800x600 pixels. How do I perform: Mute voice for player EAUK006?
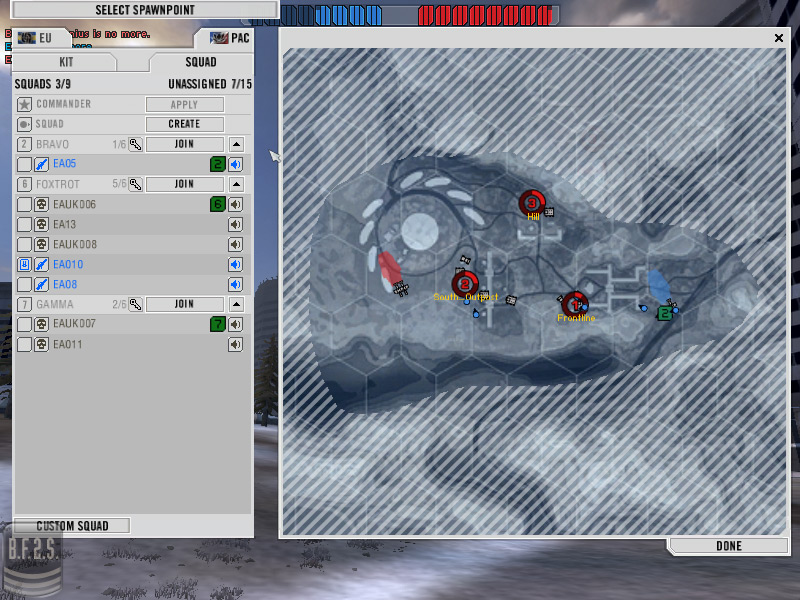pos(235,204)
